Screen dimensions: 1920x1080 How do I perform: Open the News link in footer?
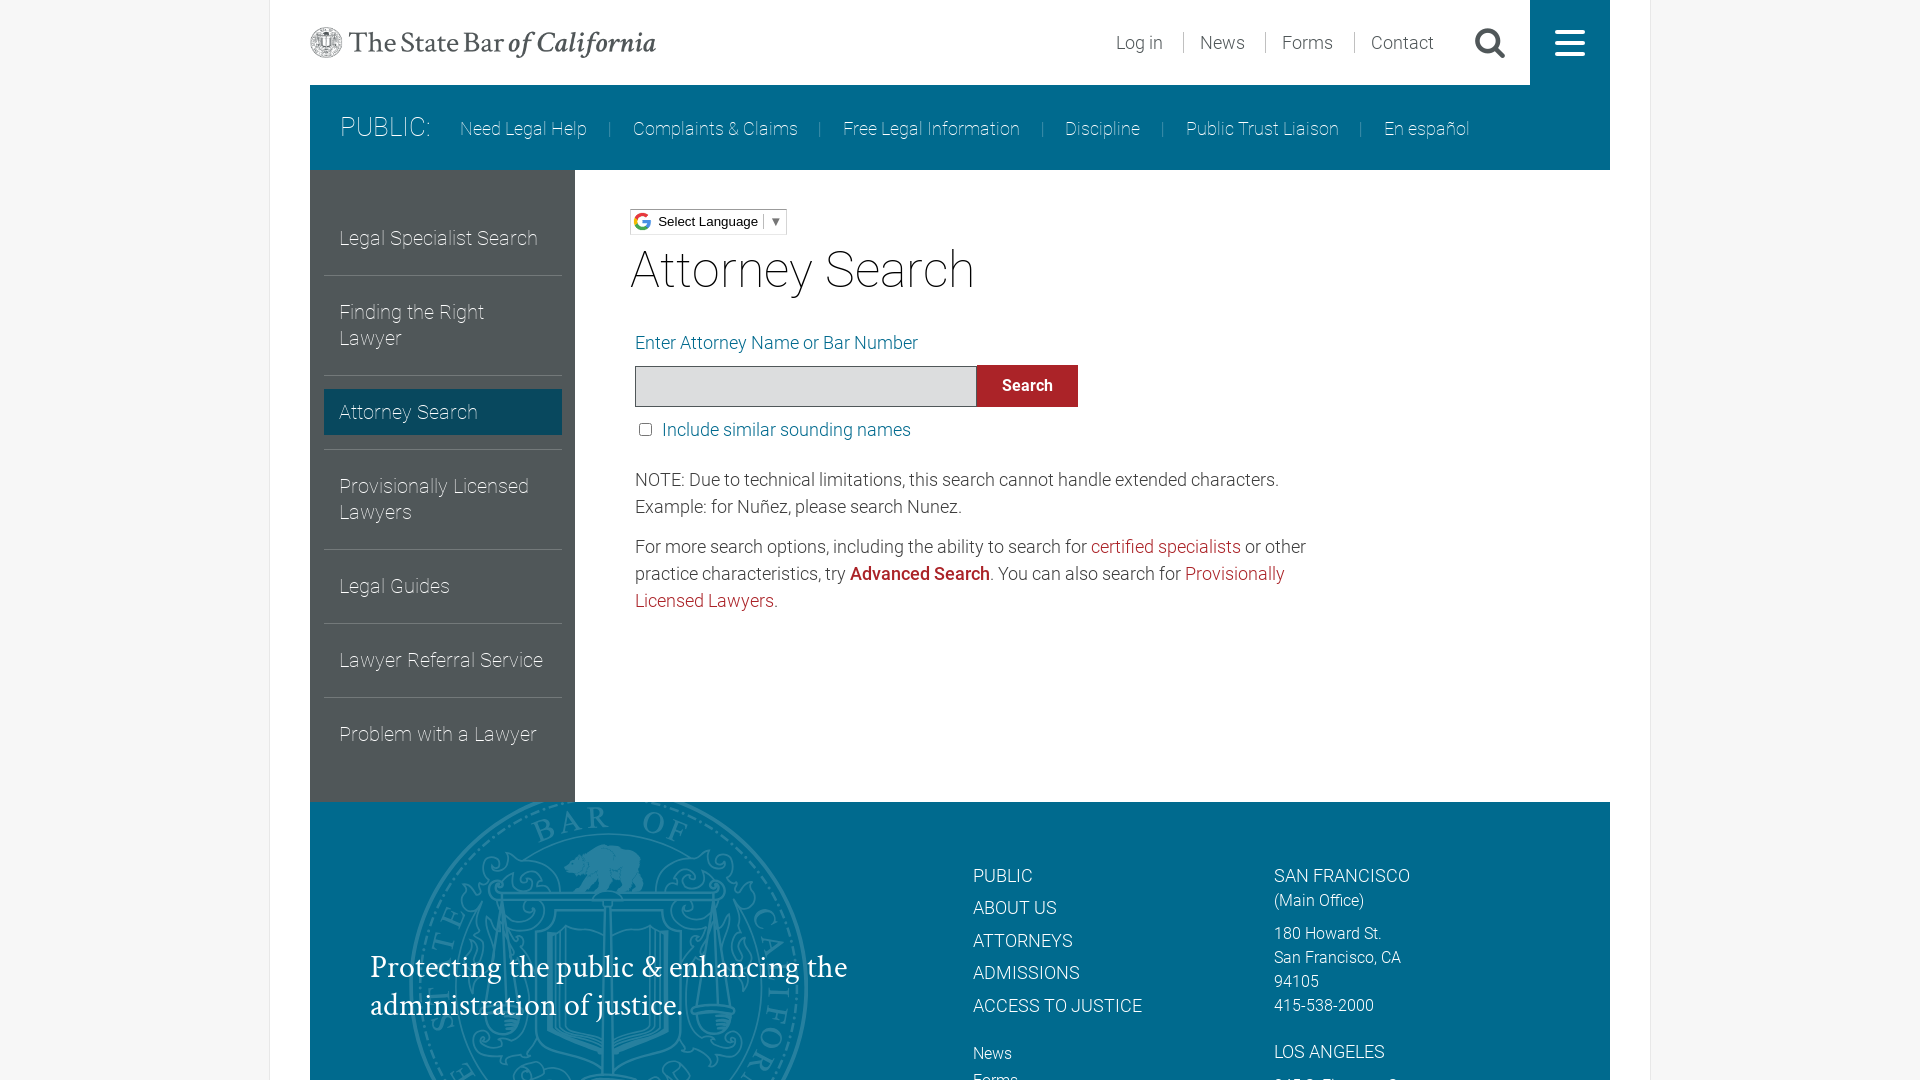pyautogui.click(x=992, y=1054)
